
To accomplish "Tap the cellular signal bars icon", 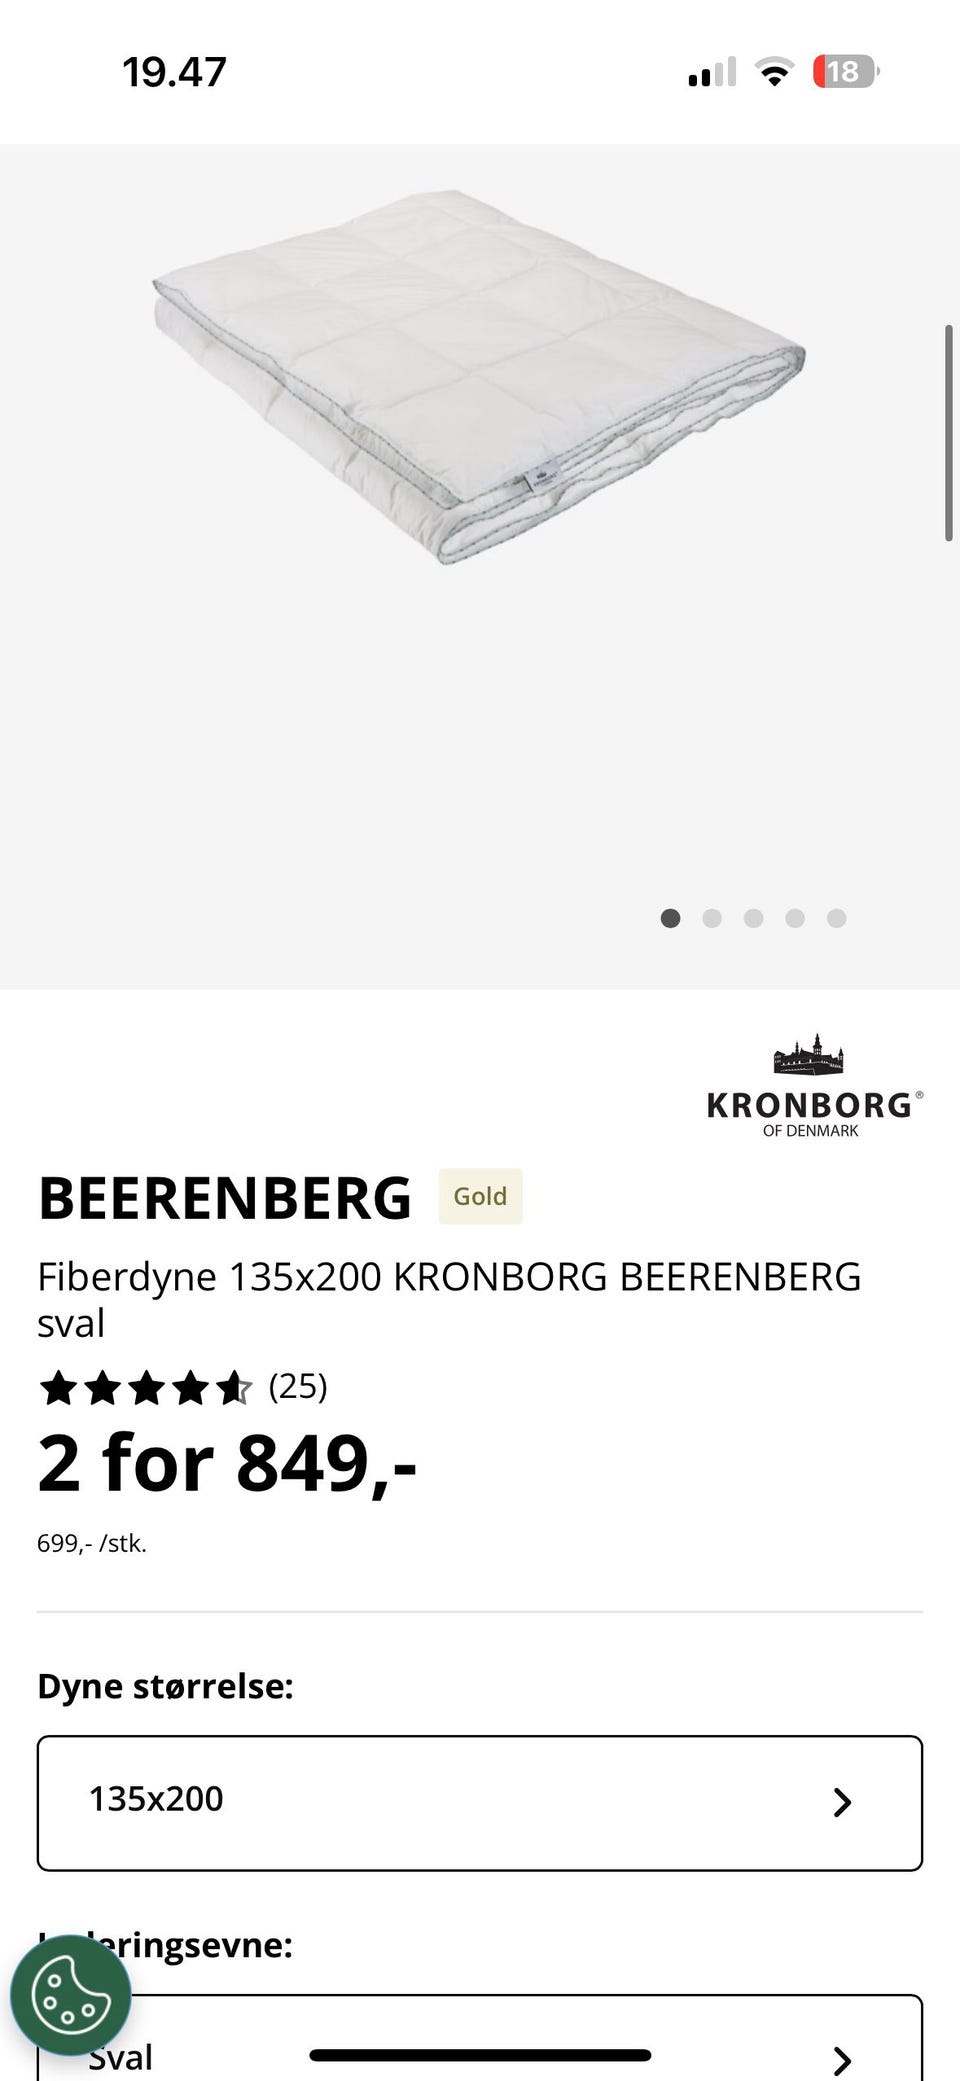I will tap(712, 72).
